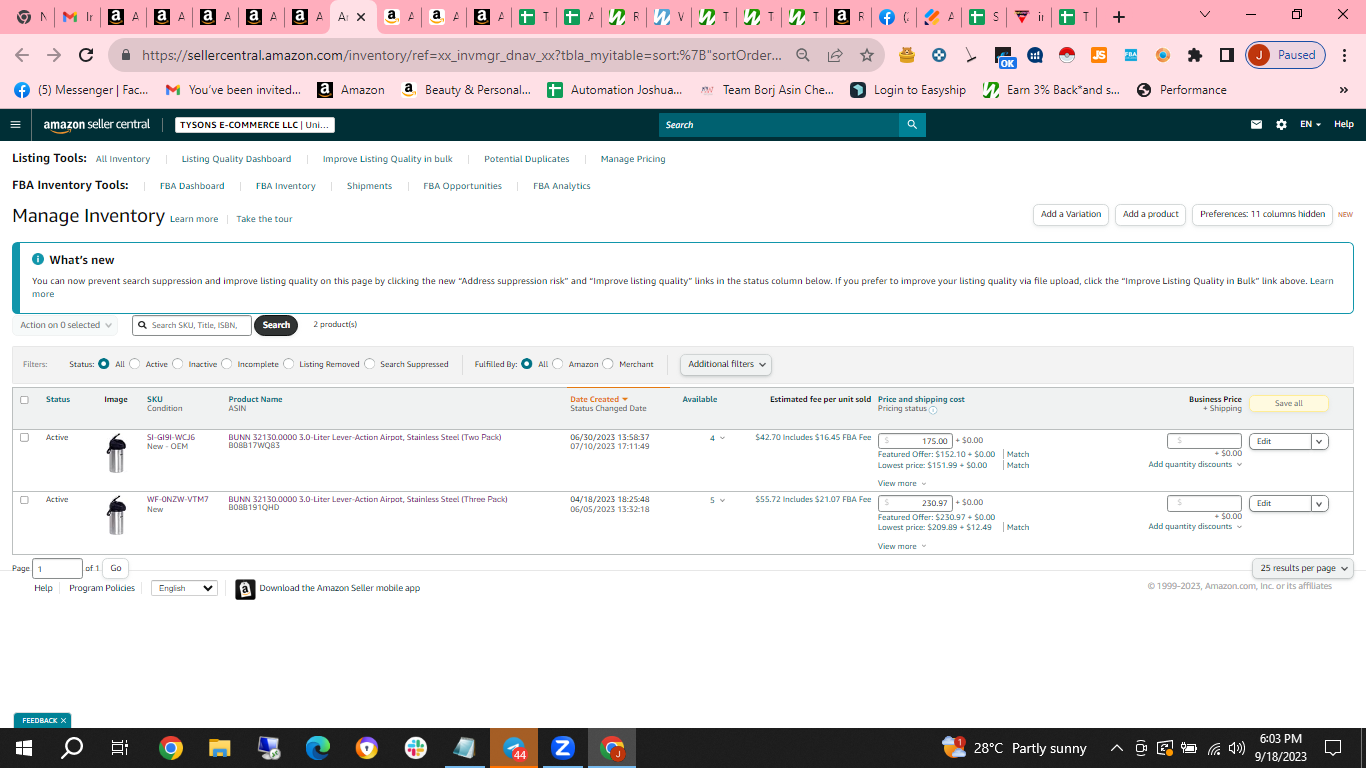The height and width of the screenshot is (768, 1366).
Task: Click the magnifier button in the top search bar
Action: [x=912, y=125]
